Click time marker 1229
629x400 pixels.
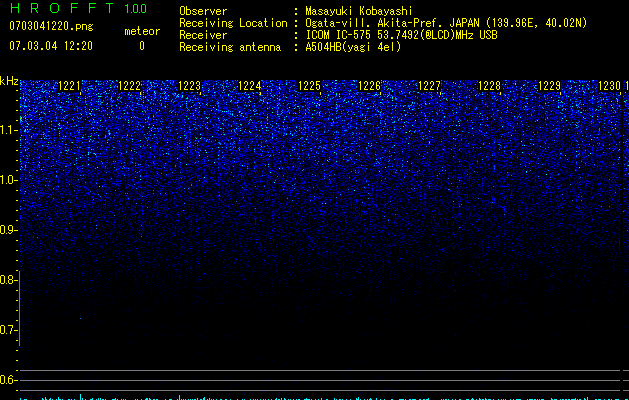[549, 86]
